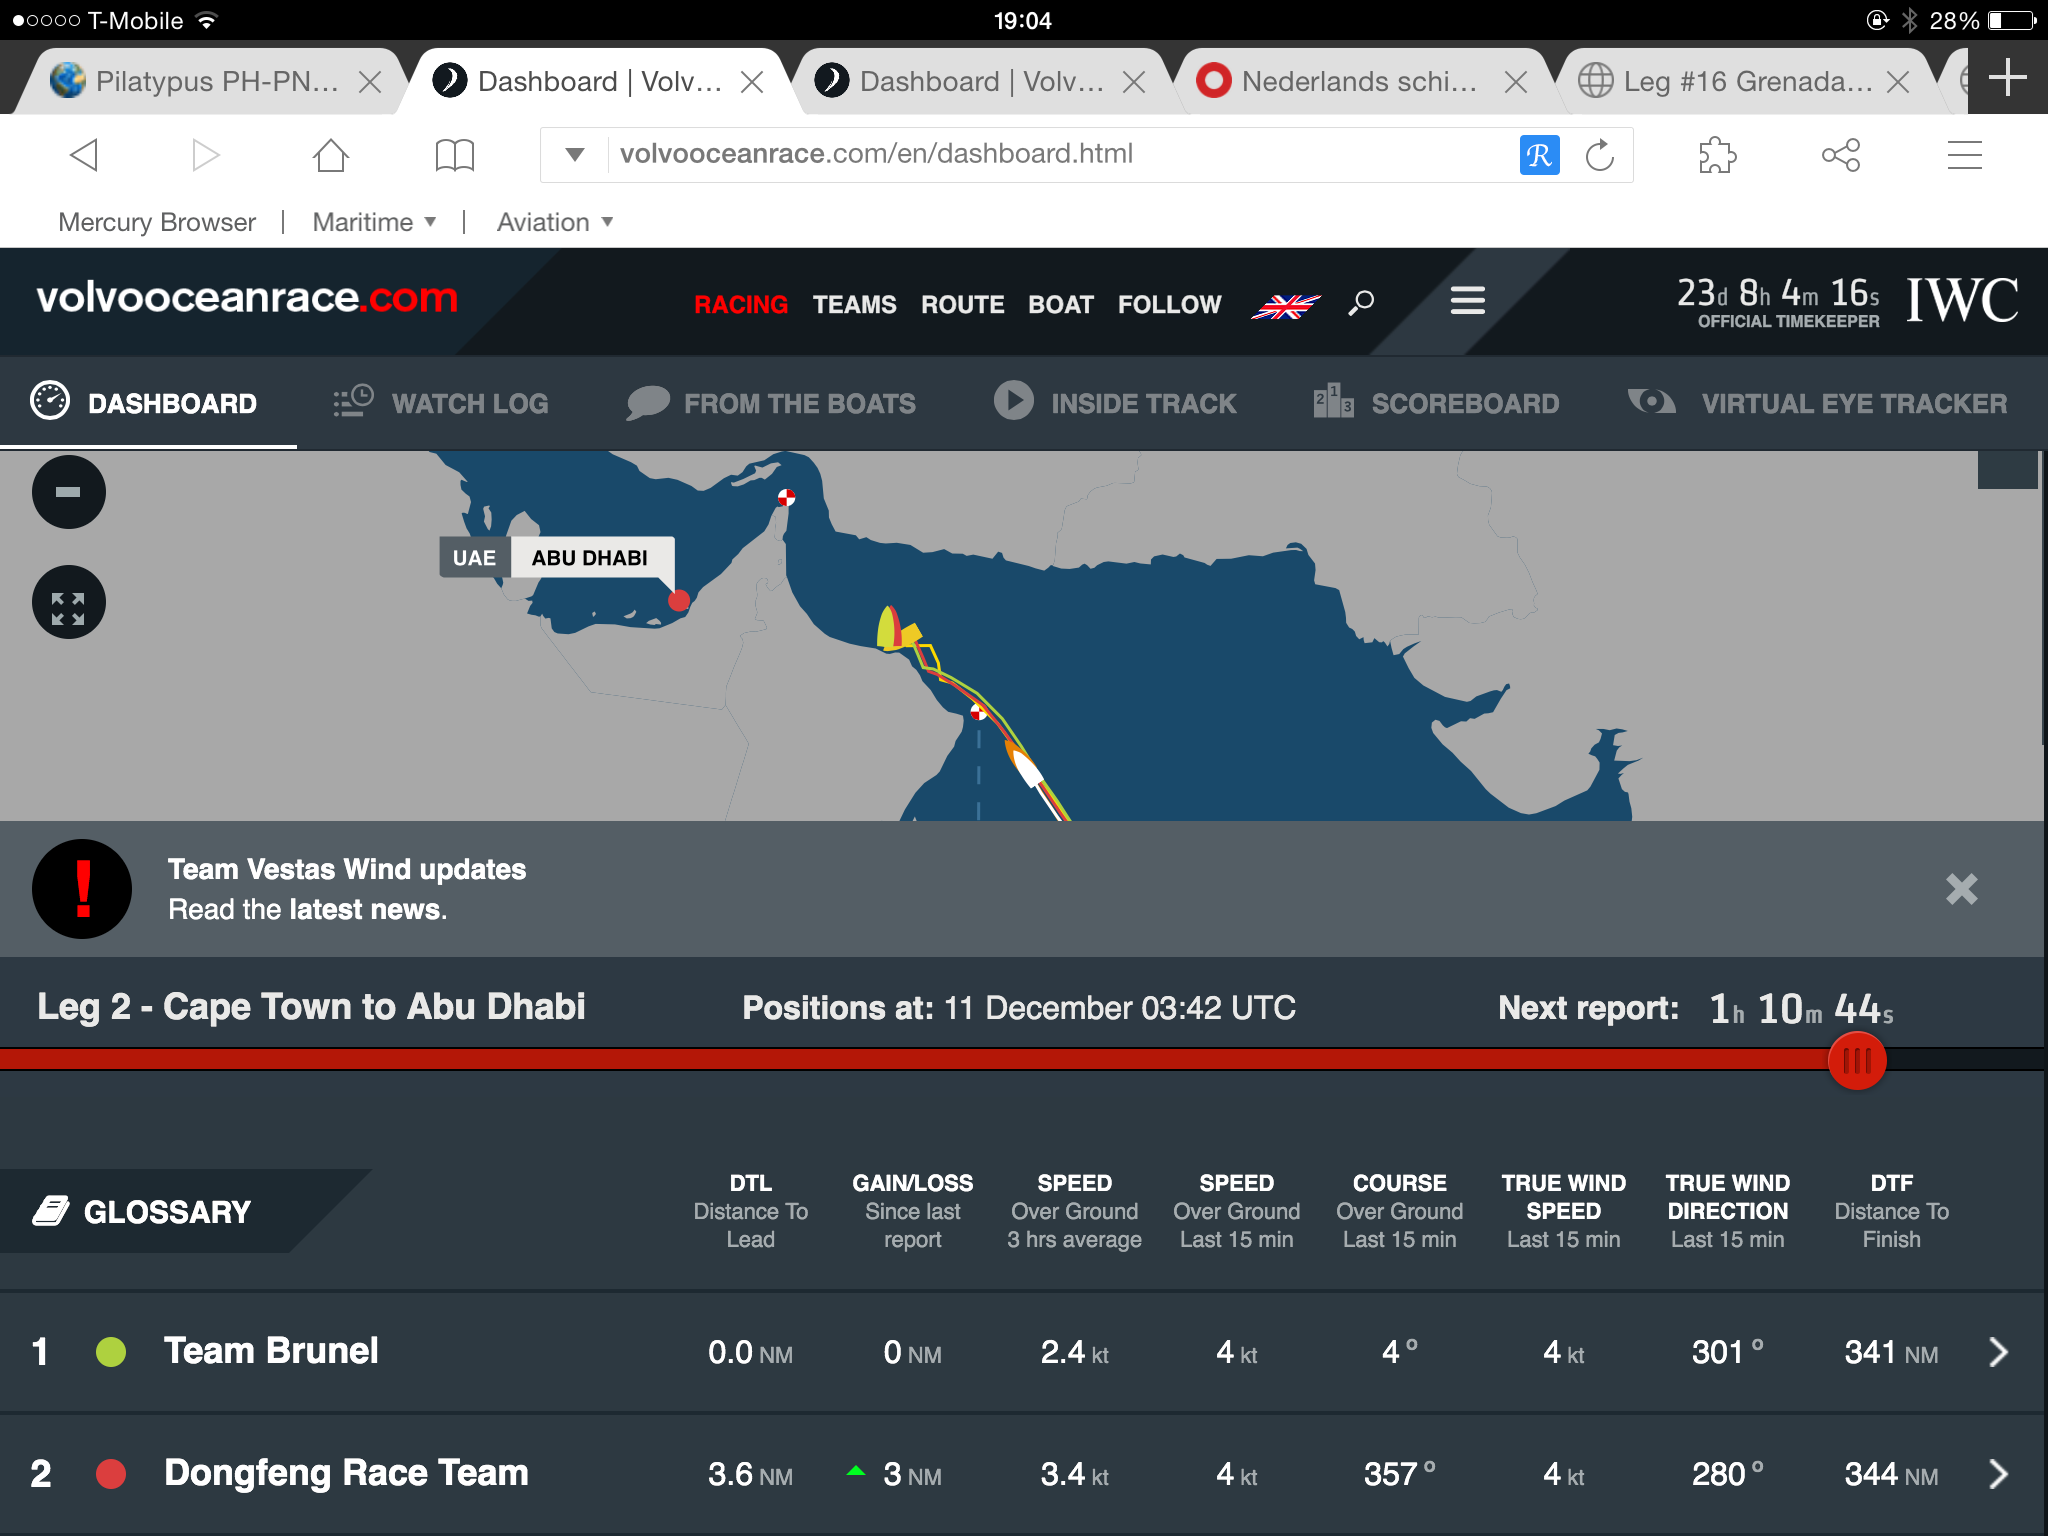The image size is (2048, 1536).
Task: Dismiss the Team Vestas Wind banner
Action: pyautogui.click(x=1961, y=889)
